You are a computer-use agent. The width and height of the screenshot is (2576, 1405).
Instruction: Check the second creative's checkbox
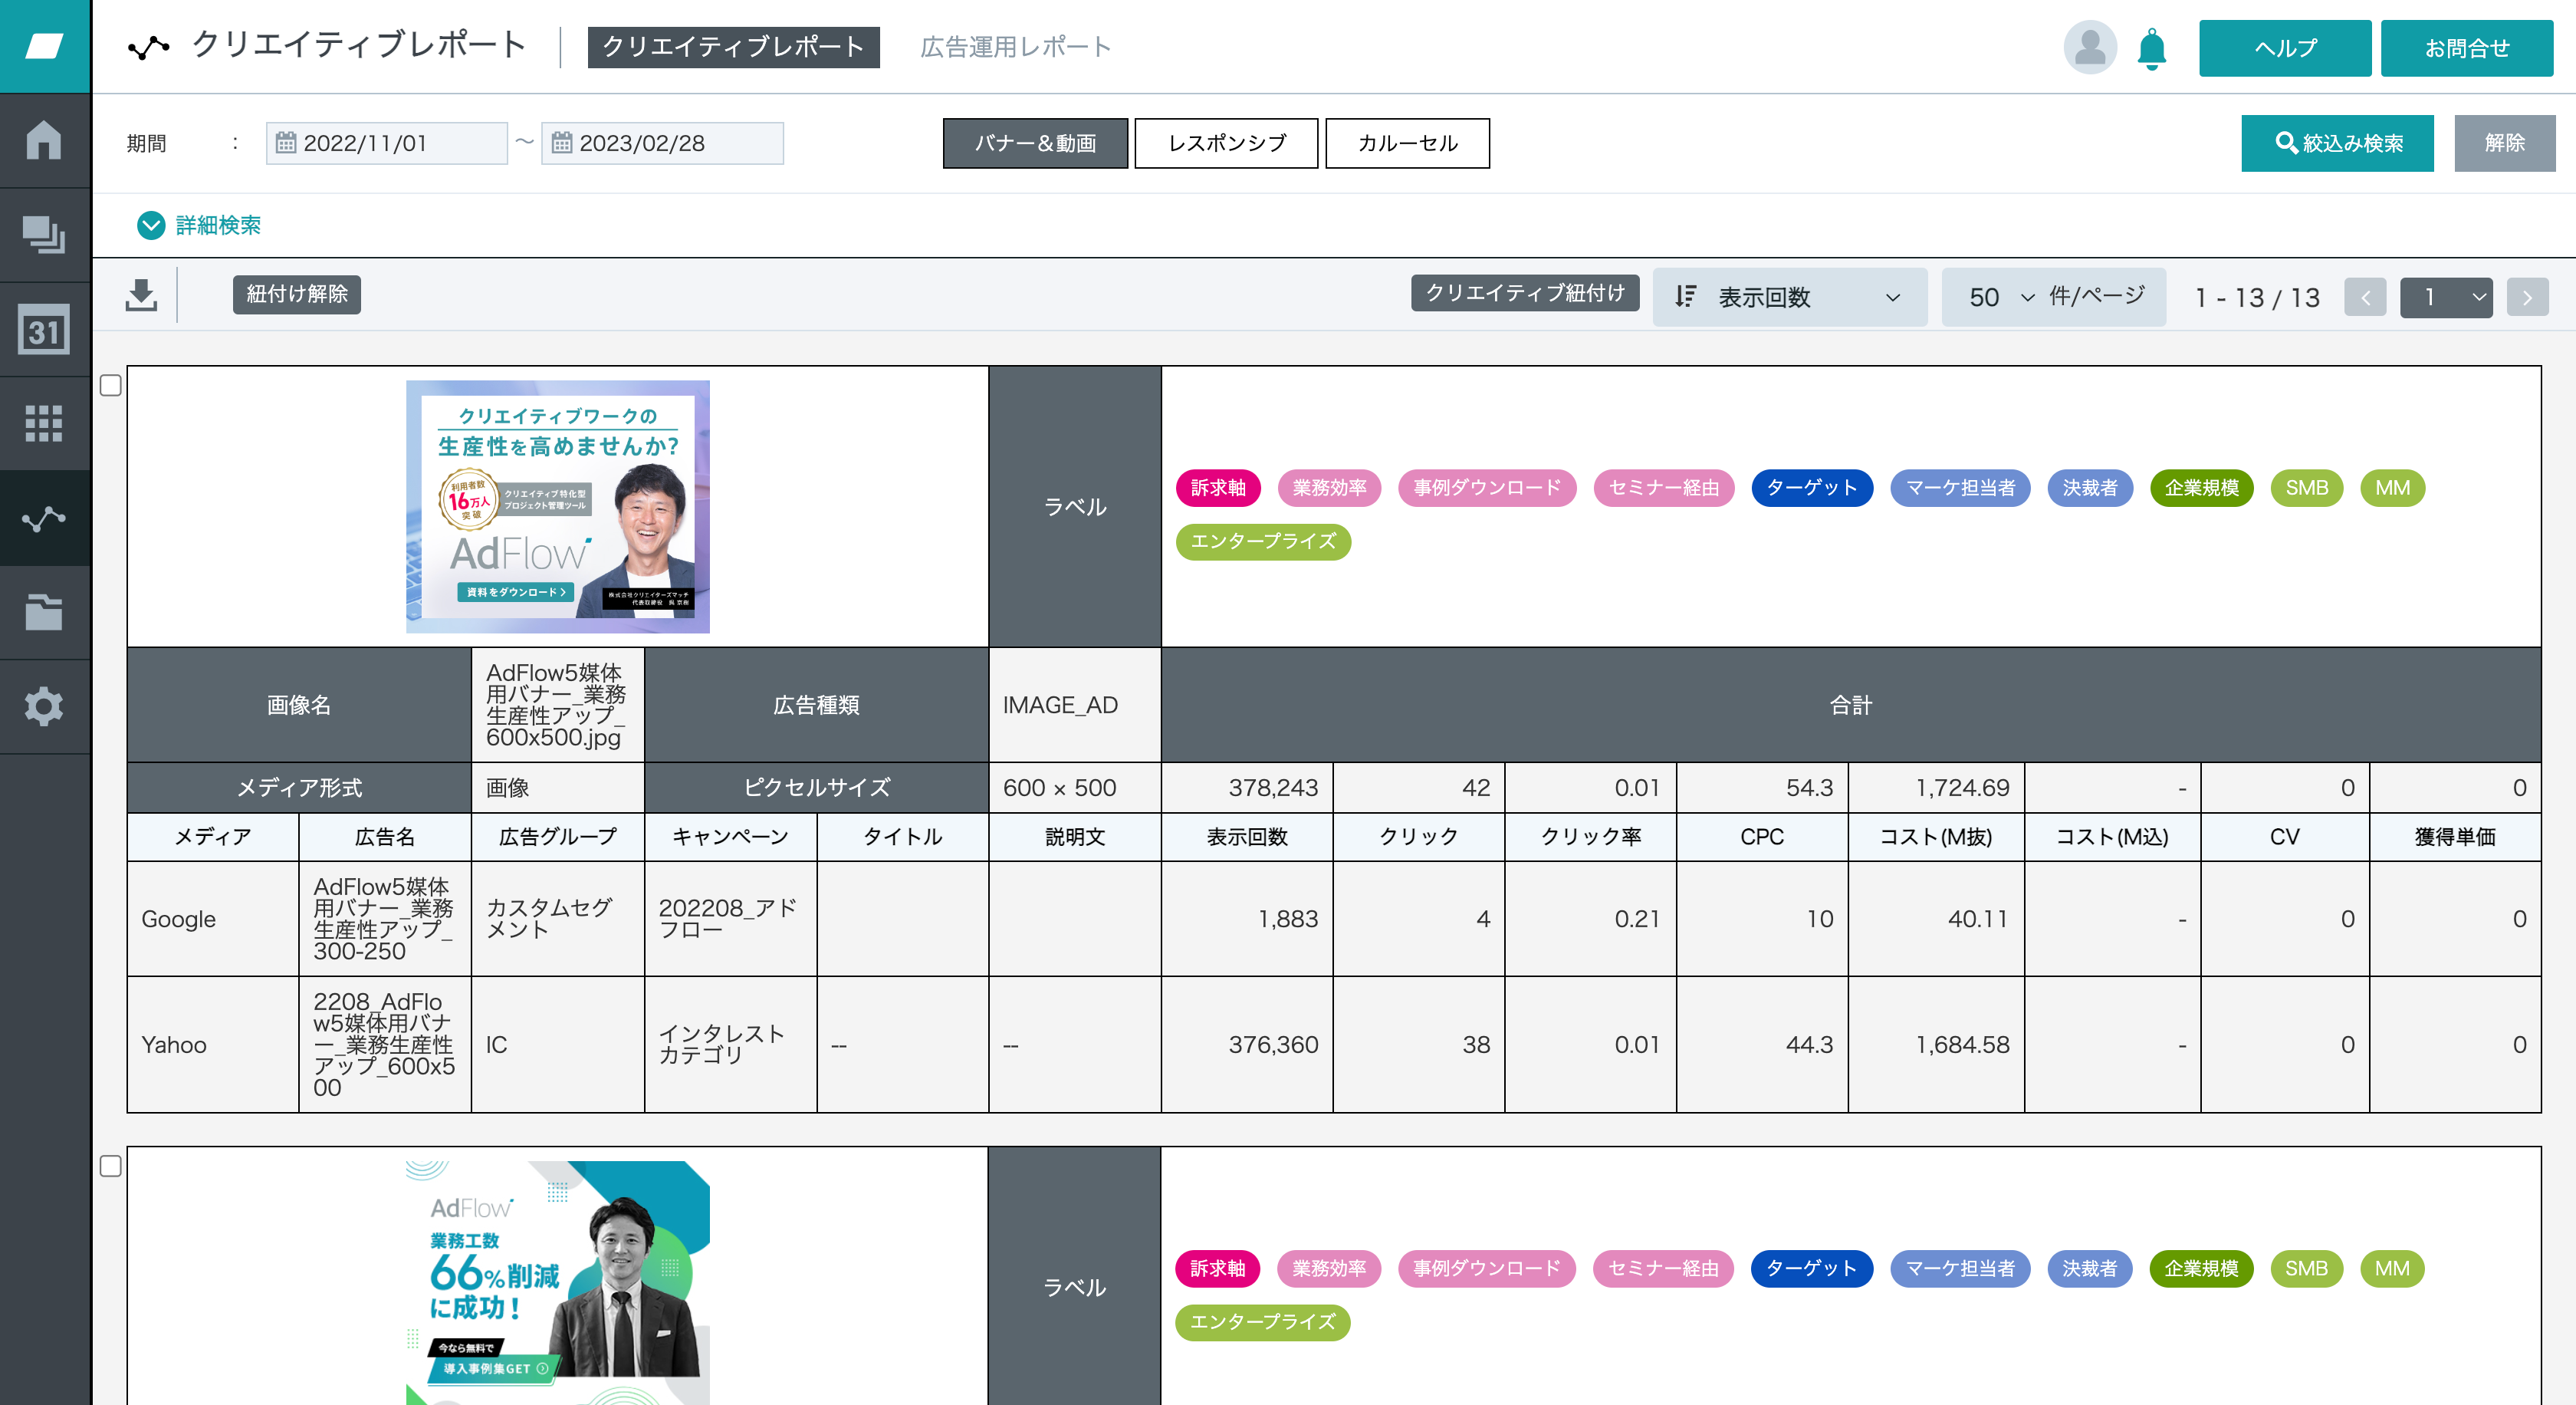[x=111, y=1166]
